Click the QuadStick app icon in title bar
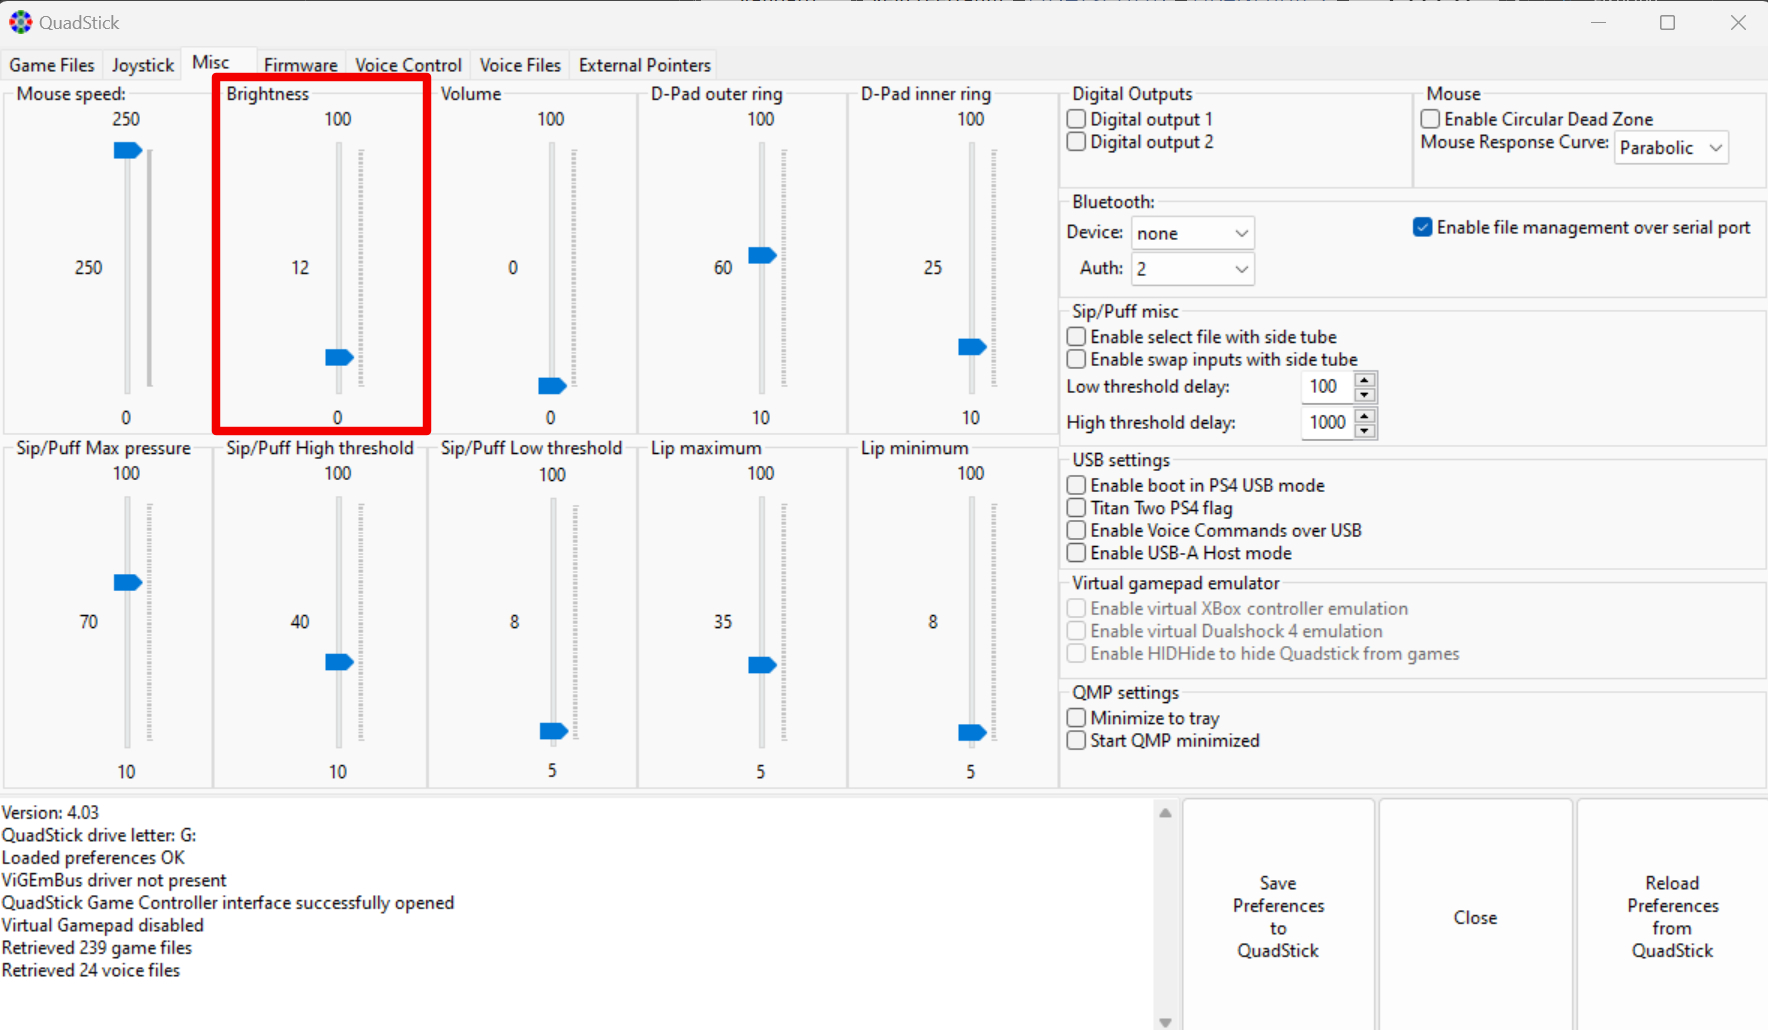Viewport: 1768px width, 1030px height. 20,22
